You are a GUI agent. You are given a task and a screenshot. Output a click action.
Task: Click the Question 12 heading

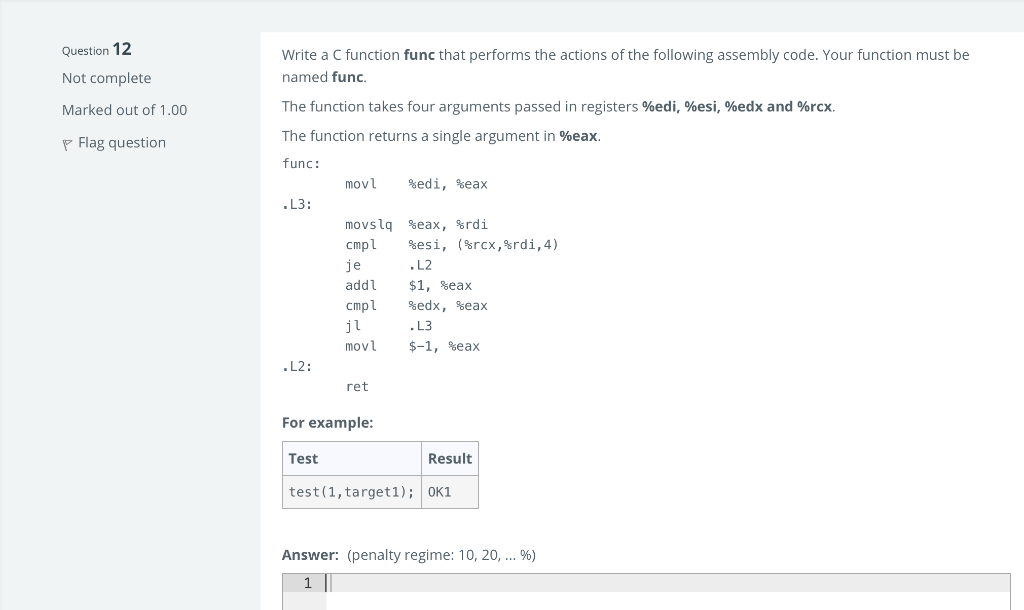coord(96,49)
